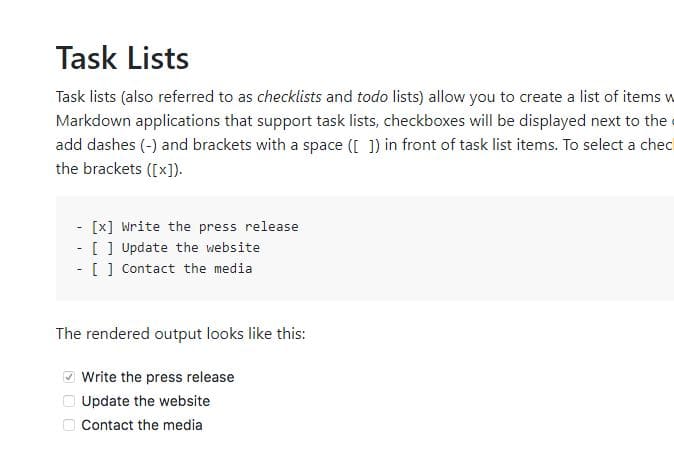Toggle the Write the press release checkbox
The image size is (674, 475).
pyautogui.click(x=69, y=377)
